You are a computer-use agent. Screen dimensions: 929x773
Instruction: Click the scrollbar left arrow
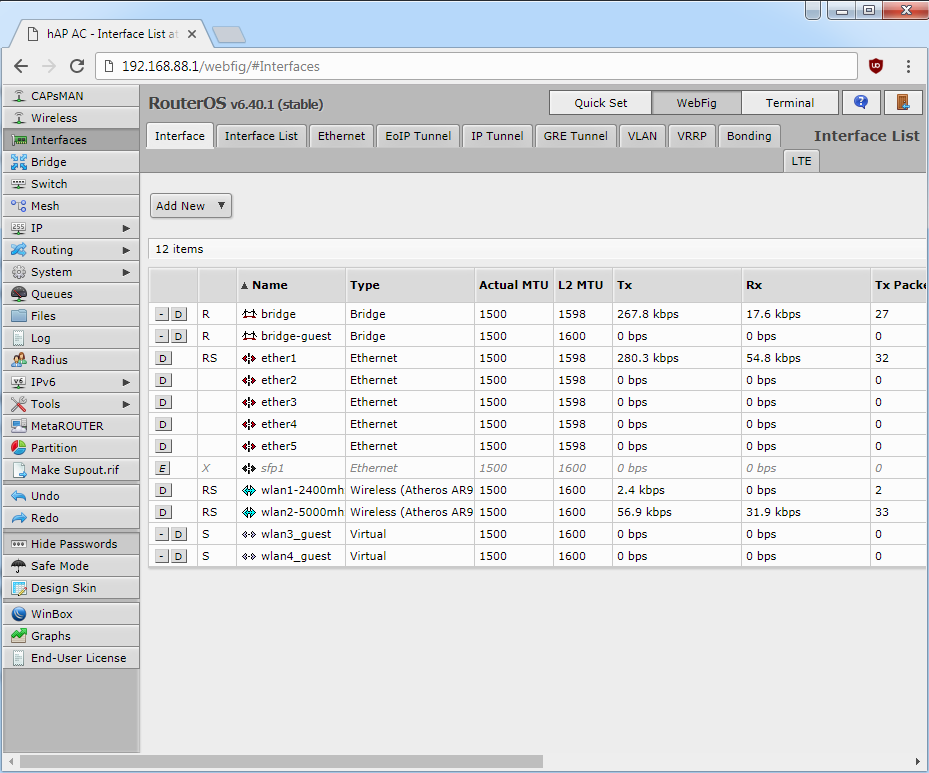click(x=11, y=761)
